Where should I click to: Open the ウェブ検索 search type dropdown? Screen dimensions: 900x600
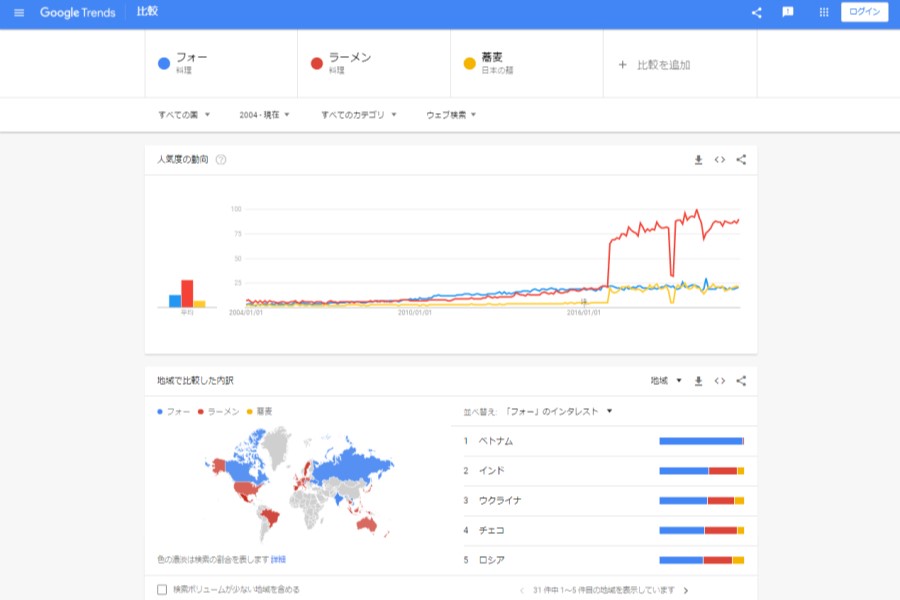451,115
